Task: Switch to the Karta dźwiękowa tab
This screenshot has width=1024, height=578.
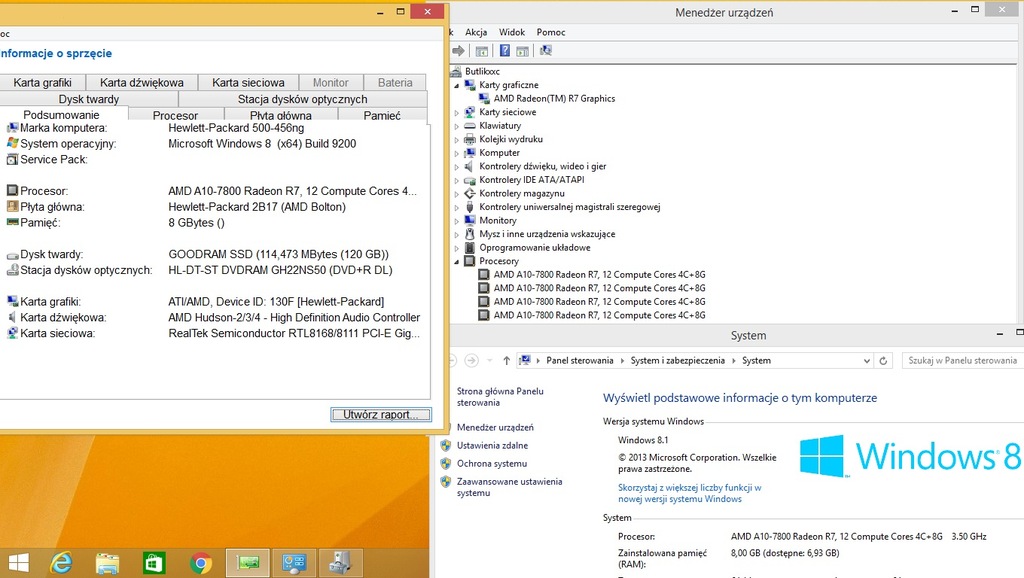Action: (142, 83)
